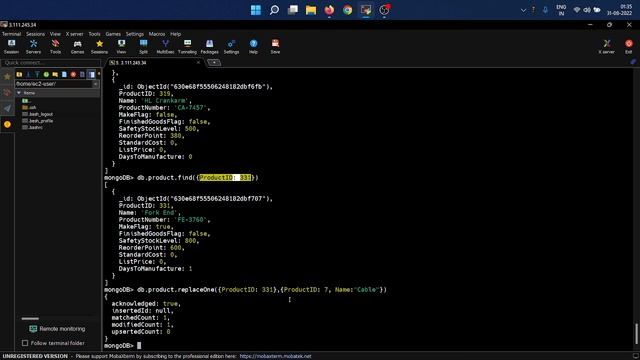
Task: Click the Save toolbar icon
Action: click(276, 47)
